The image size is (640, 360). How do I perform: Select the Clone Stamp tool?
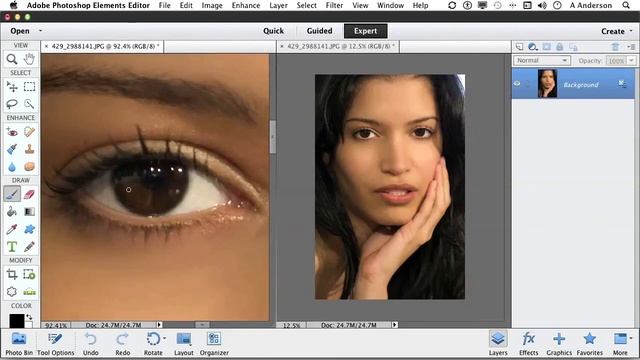[x=29, y=149]
